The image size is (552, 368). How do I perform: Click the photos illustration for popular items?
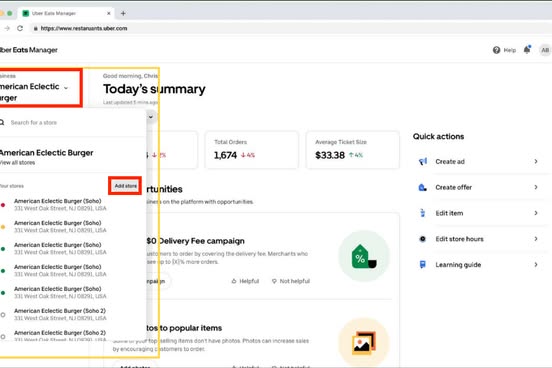364,343
